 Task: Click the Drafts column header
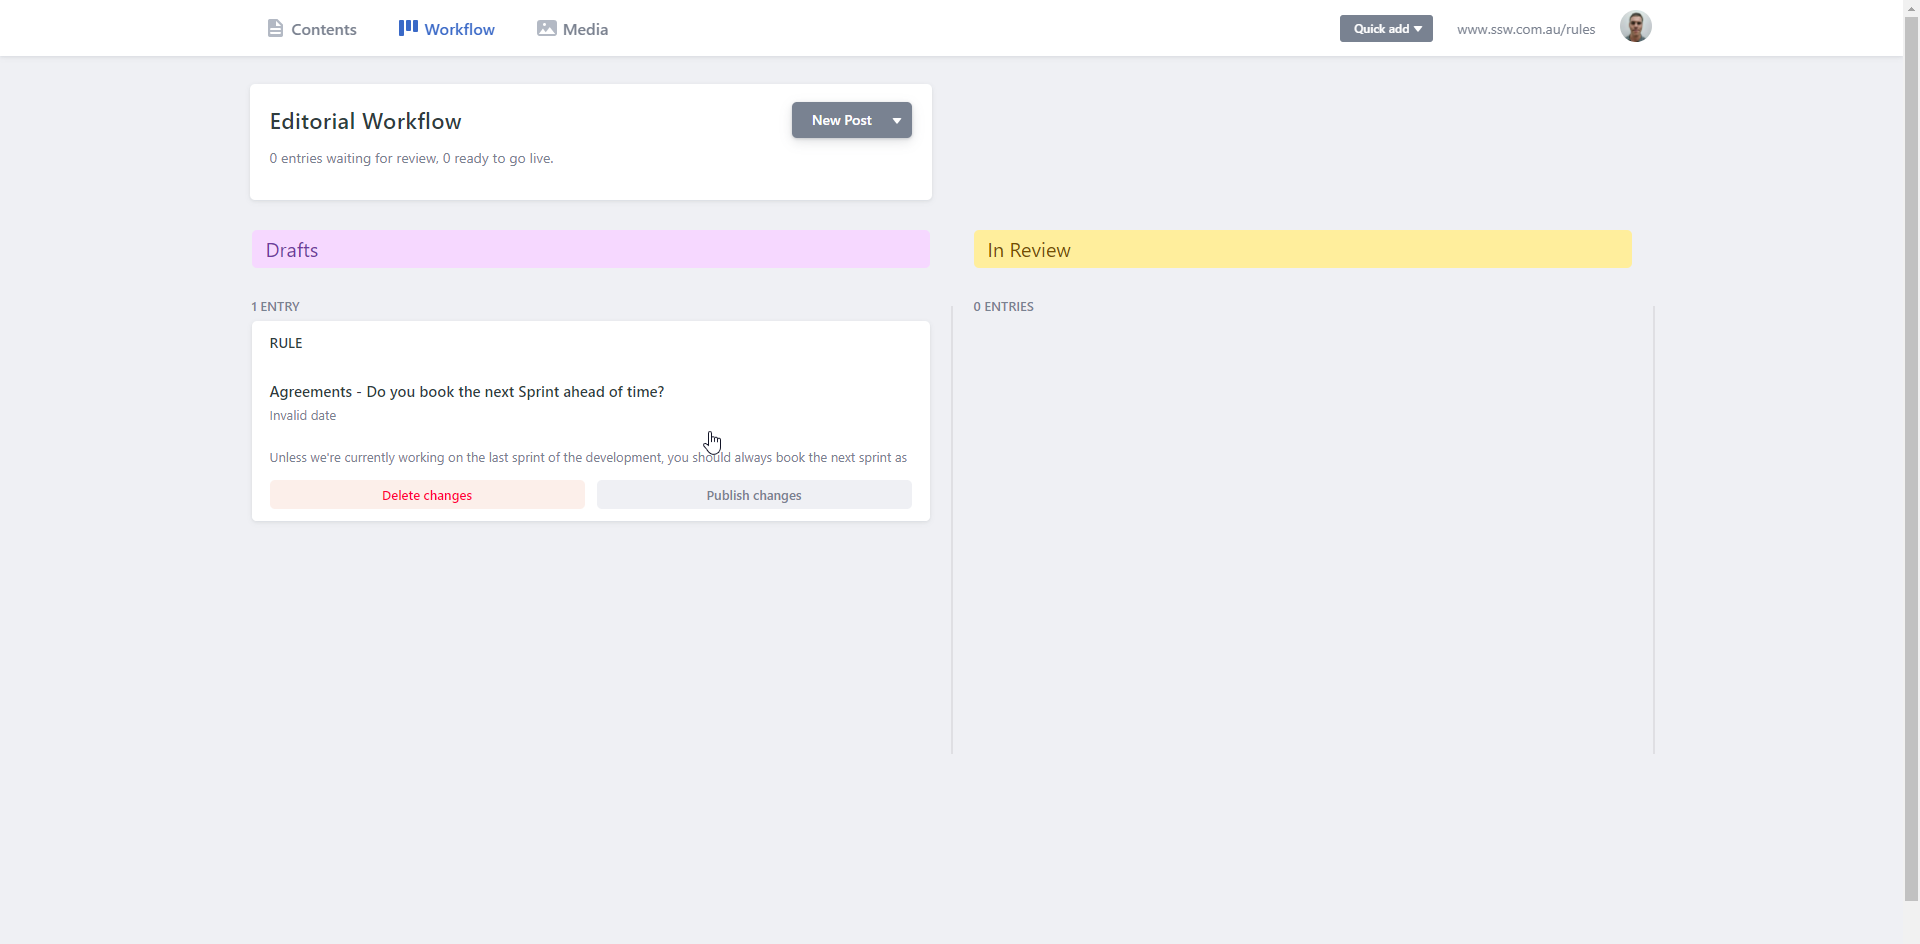coord(591,249)
